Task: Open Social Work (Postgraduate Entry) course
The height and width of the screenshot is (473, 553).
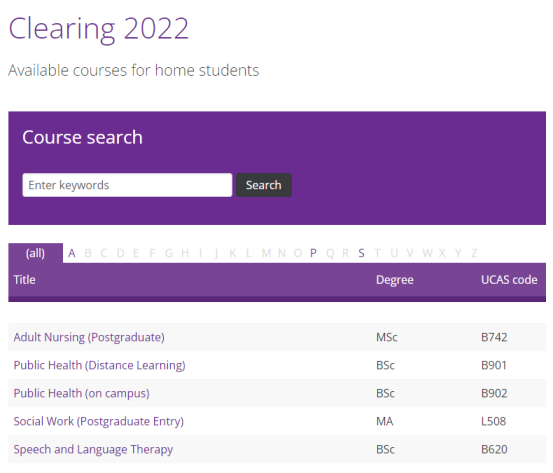Action: pyautogui.click(x=98, y=421)
